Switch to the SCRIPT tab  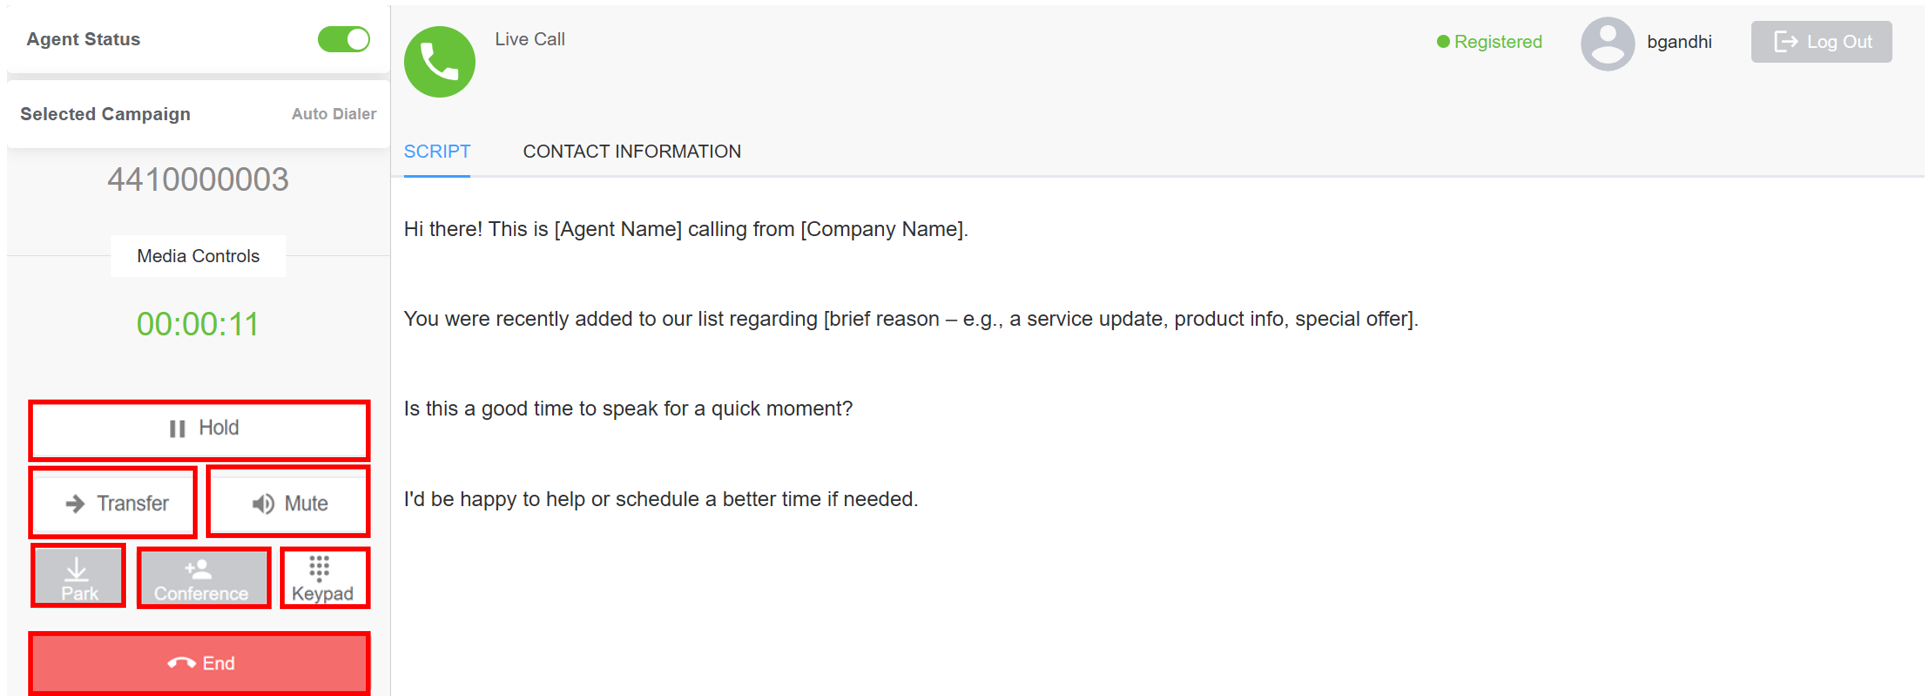(437, 152)
